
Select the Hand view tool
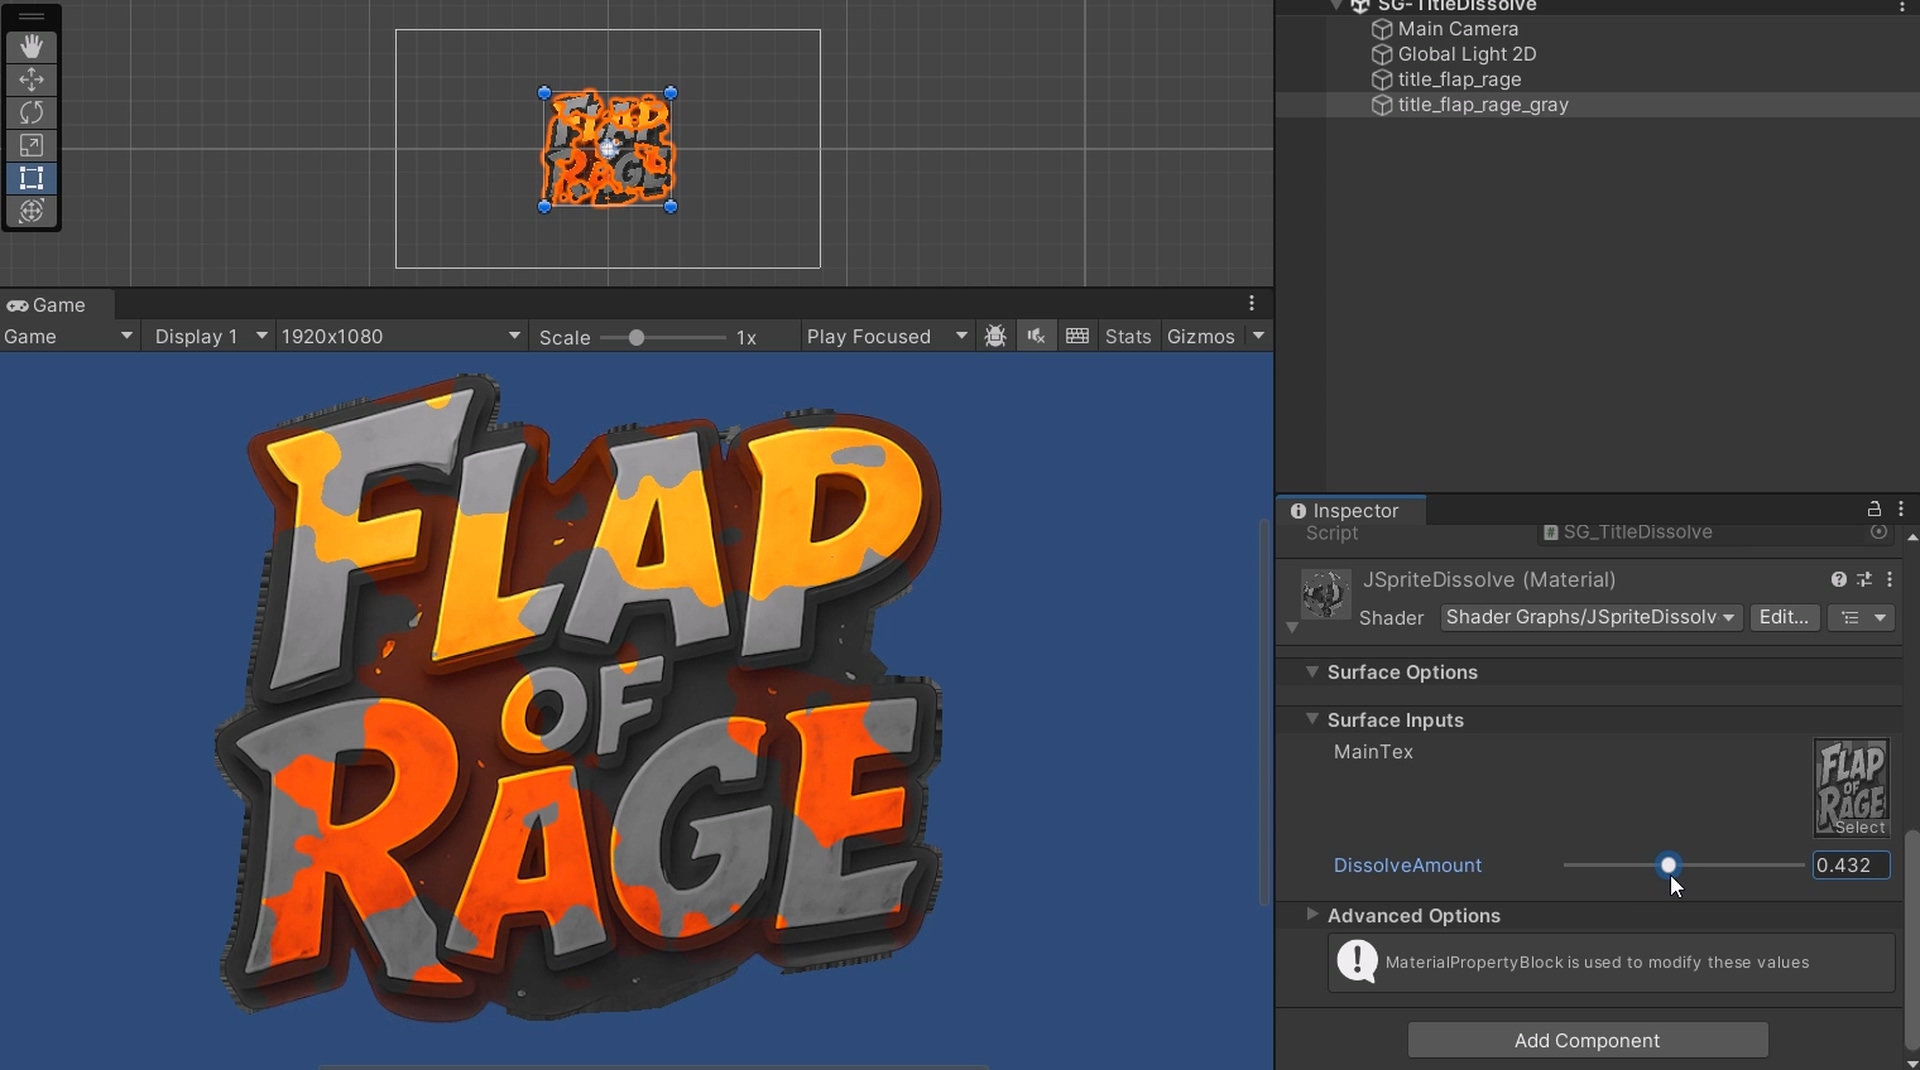click(x=31, y=47)
